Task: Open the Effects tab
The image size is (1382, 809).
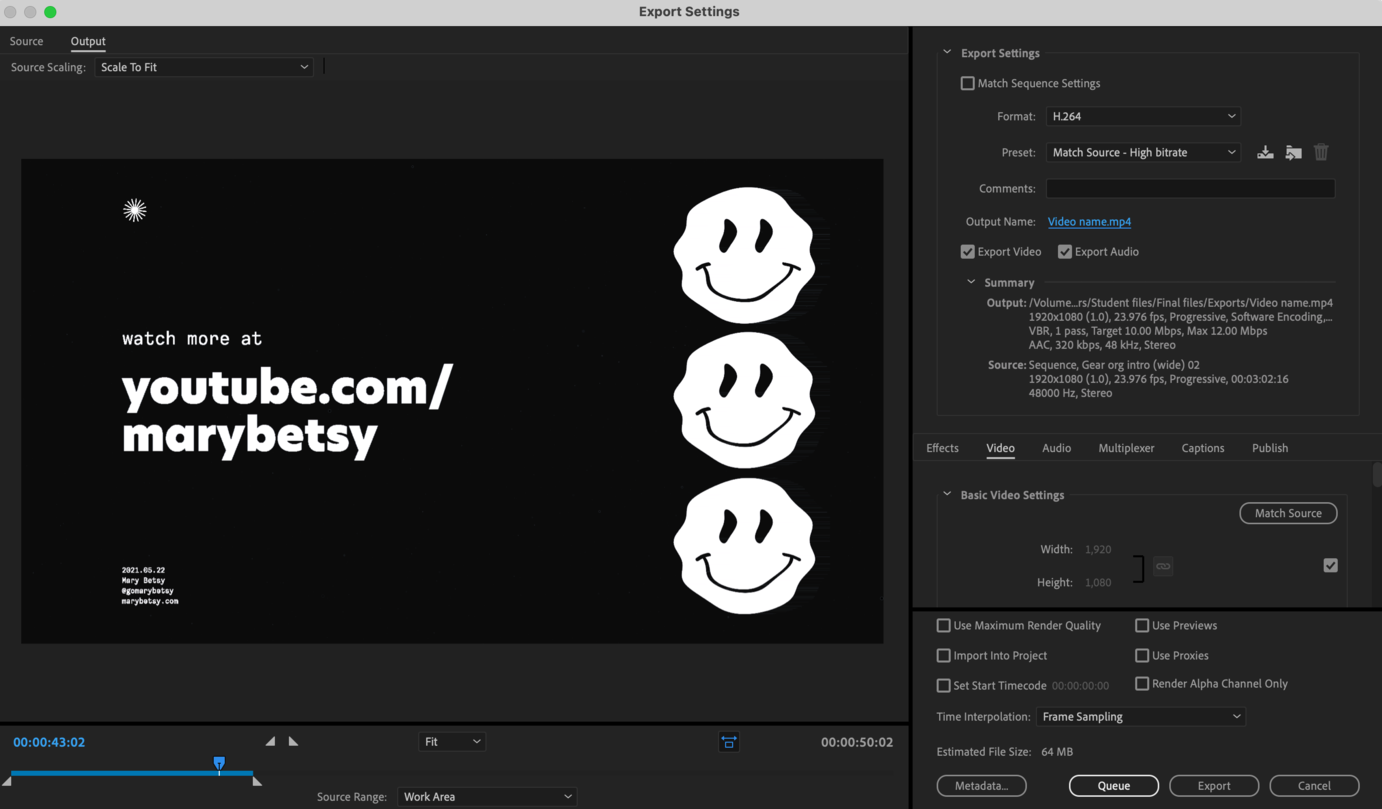Action: (x=942, y=448)
